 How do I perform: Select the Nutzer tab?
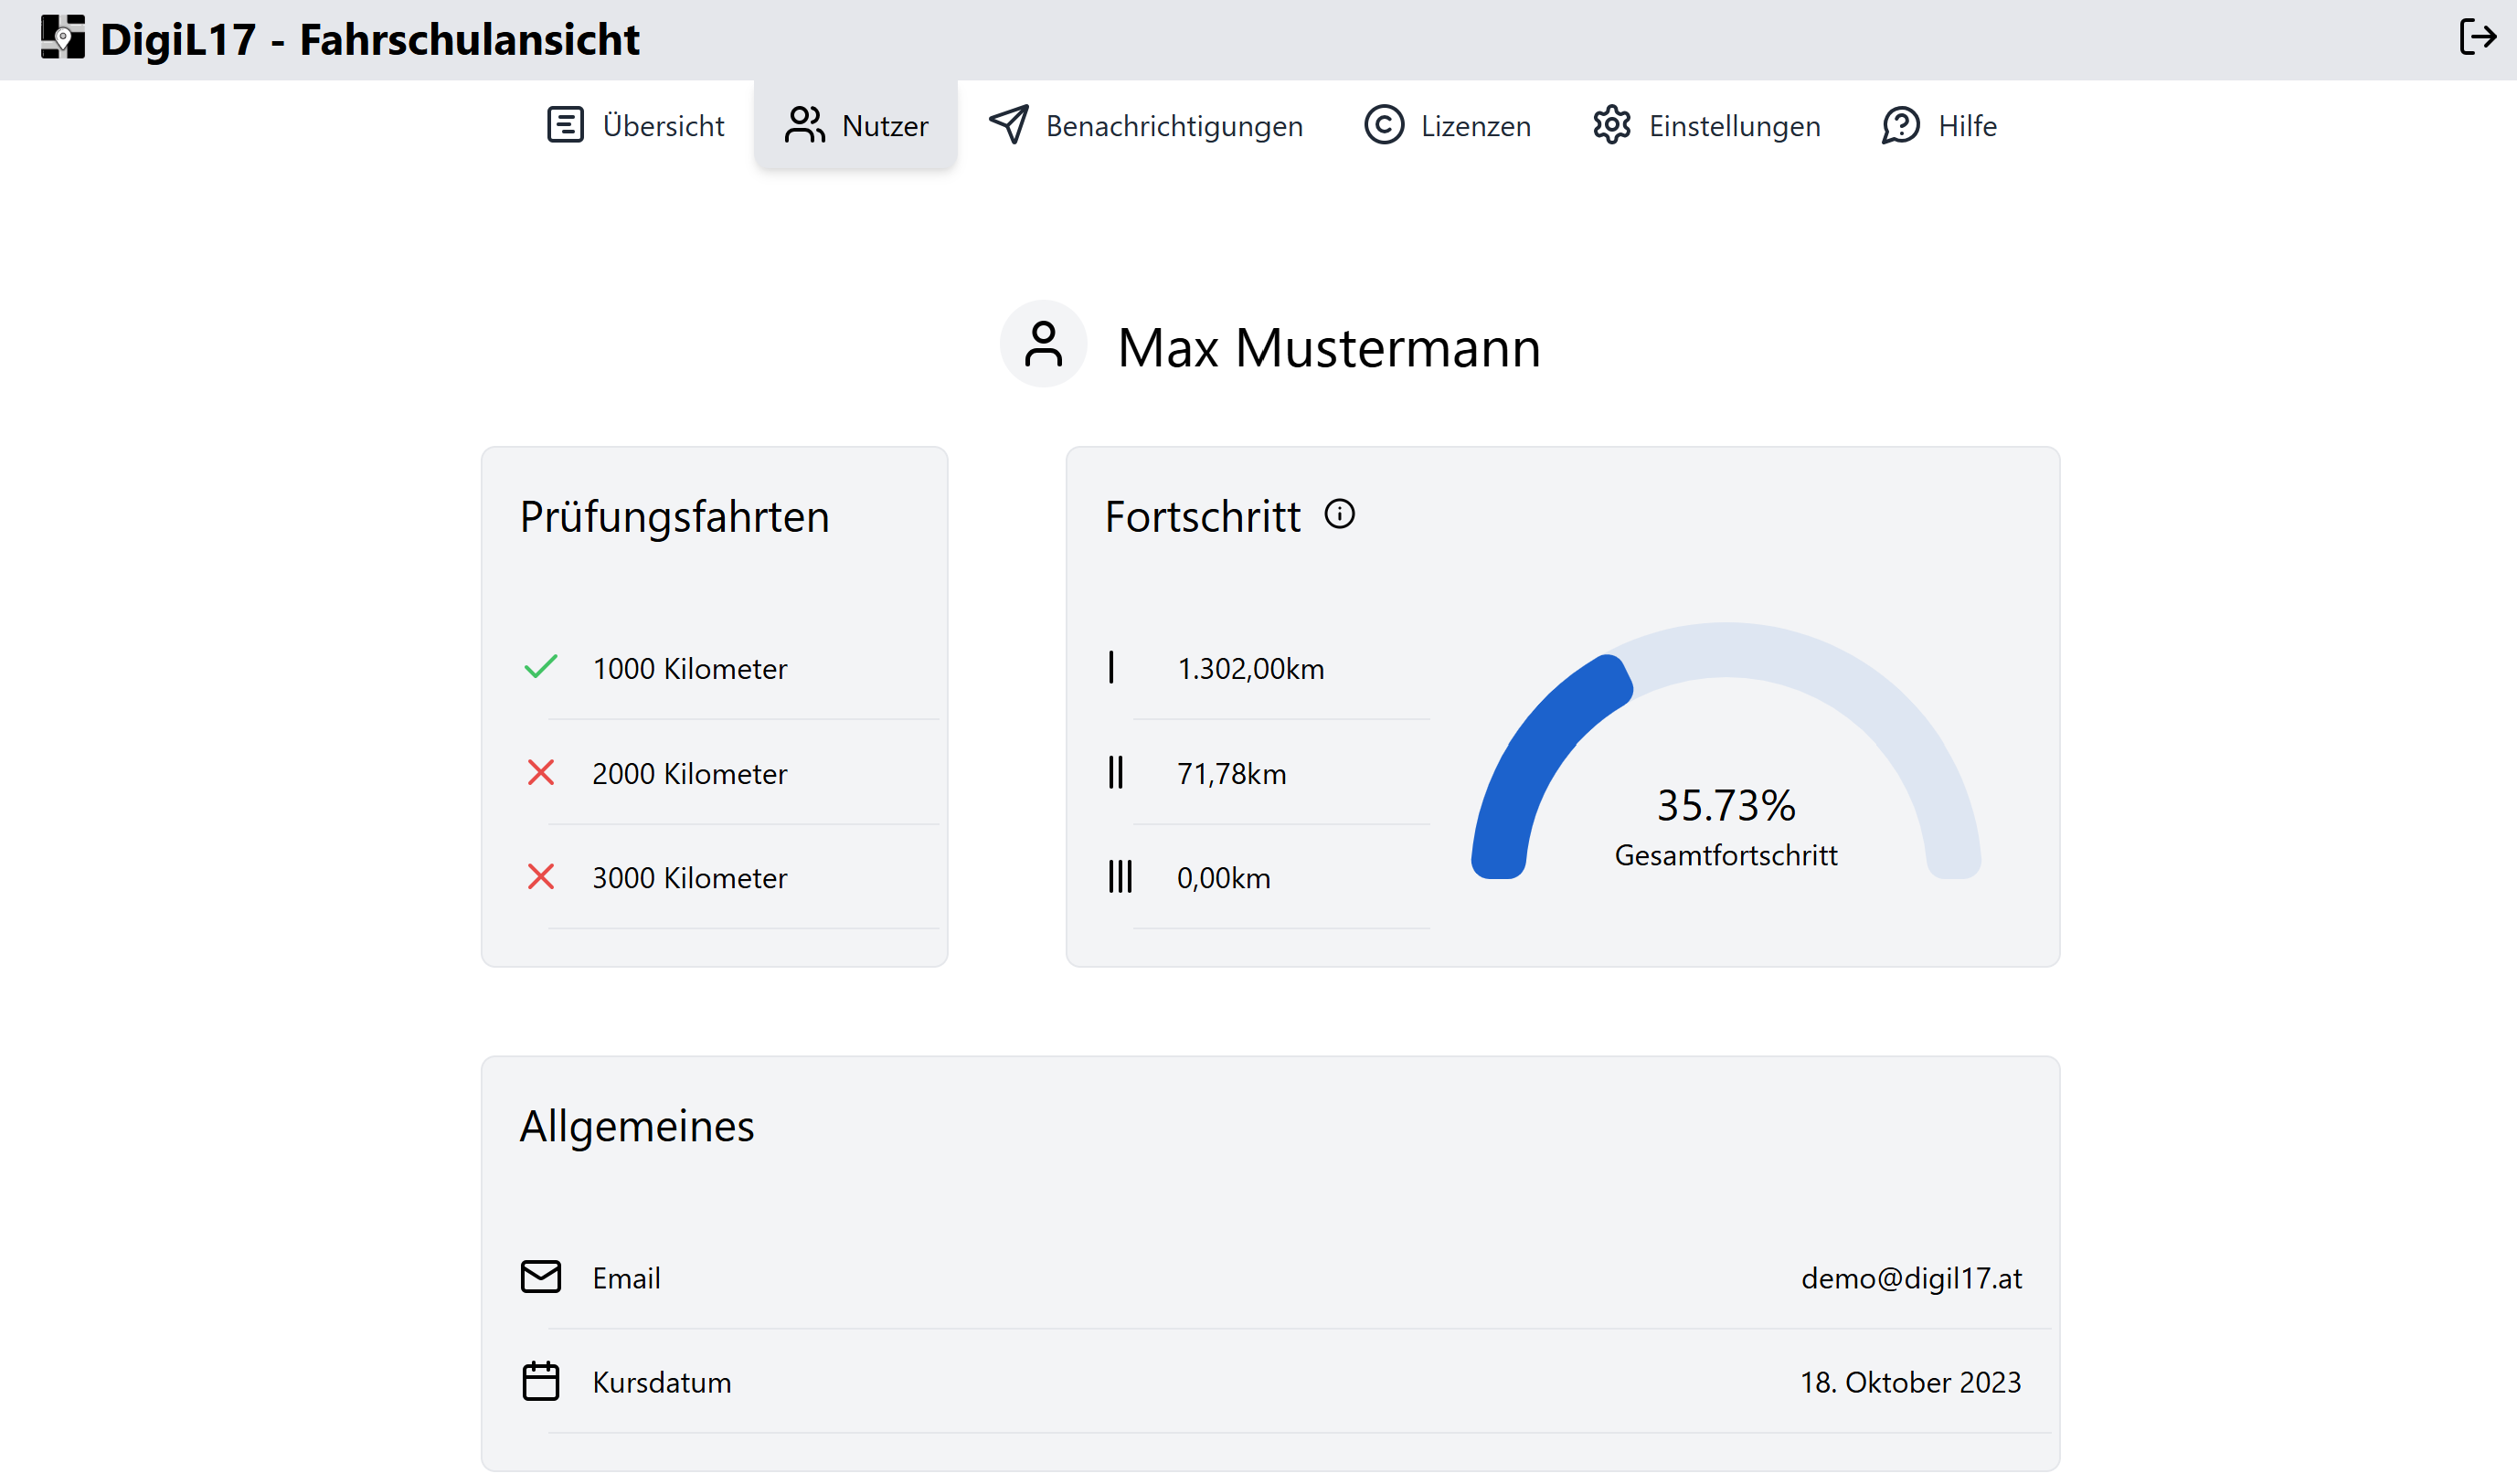tap(856, 126)
